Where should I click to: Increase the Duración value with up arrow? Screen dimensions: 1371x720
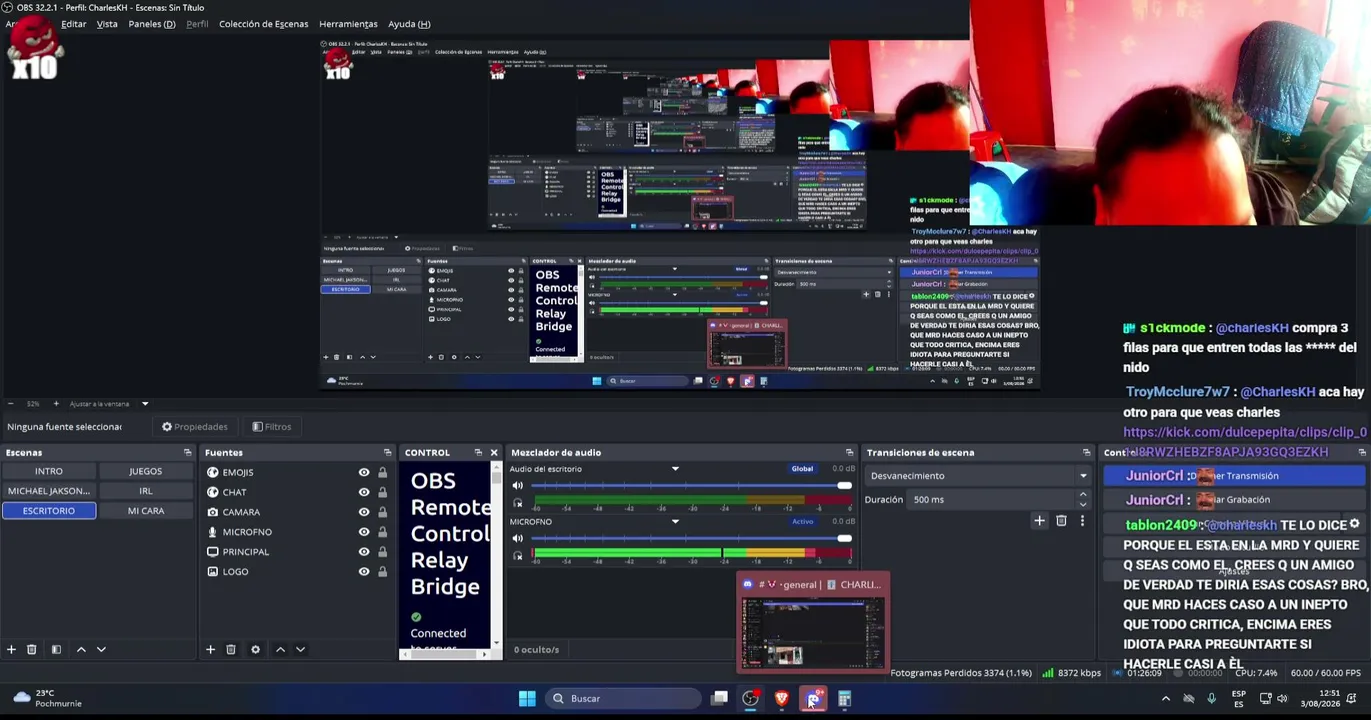pyautogui.click(x=1083, y=496)
